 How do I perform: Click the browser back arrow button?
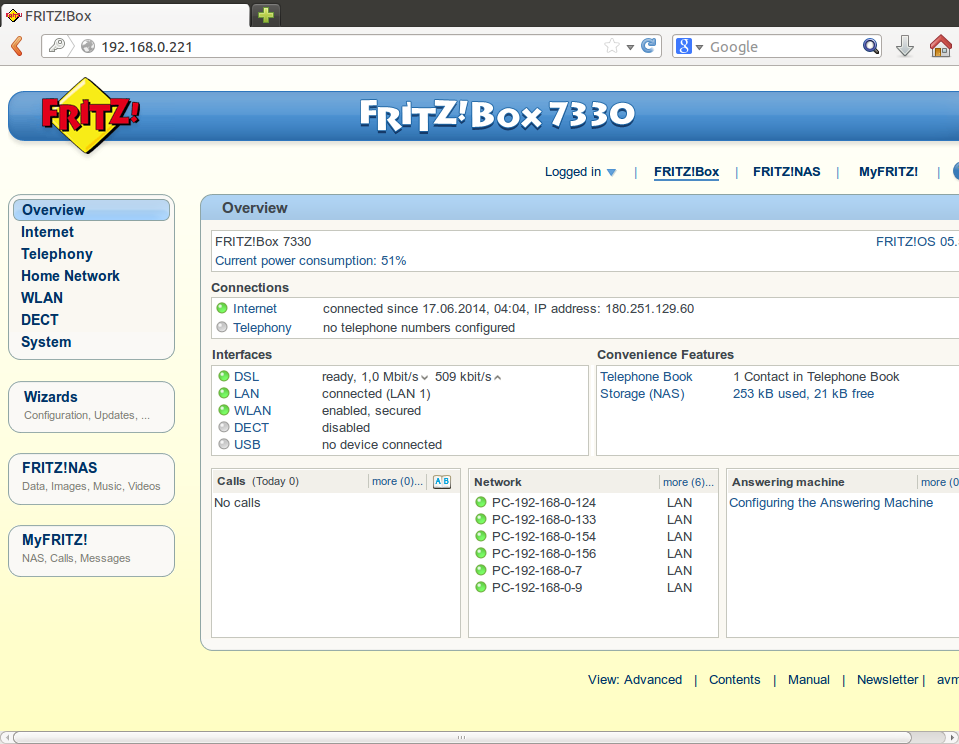coord(16,46)
